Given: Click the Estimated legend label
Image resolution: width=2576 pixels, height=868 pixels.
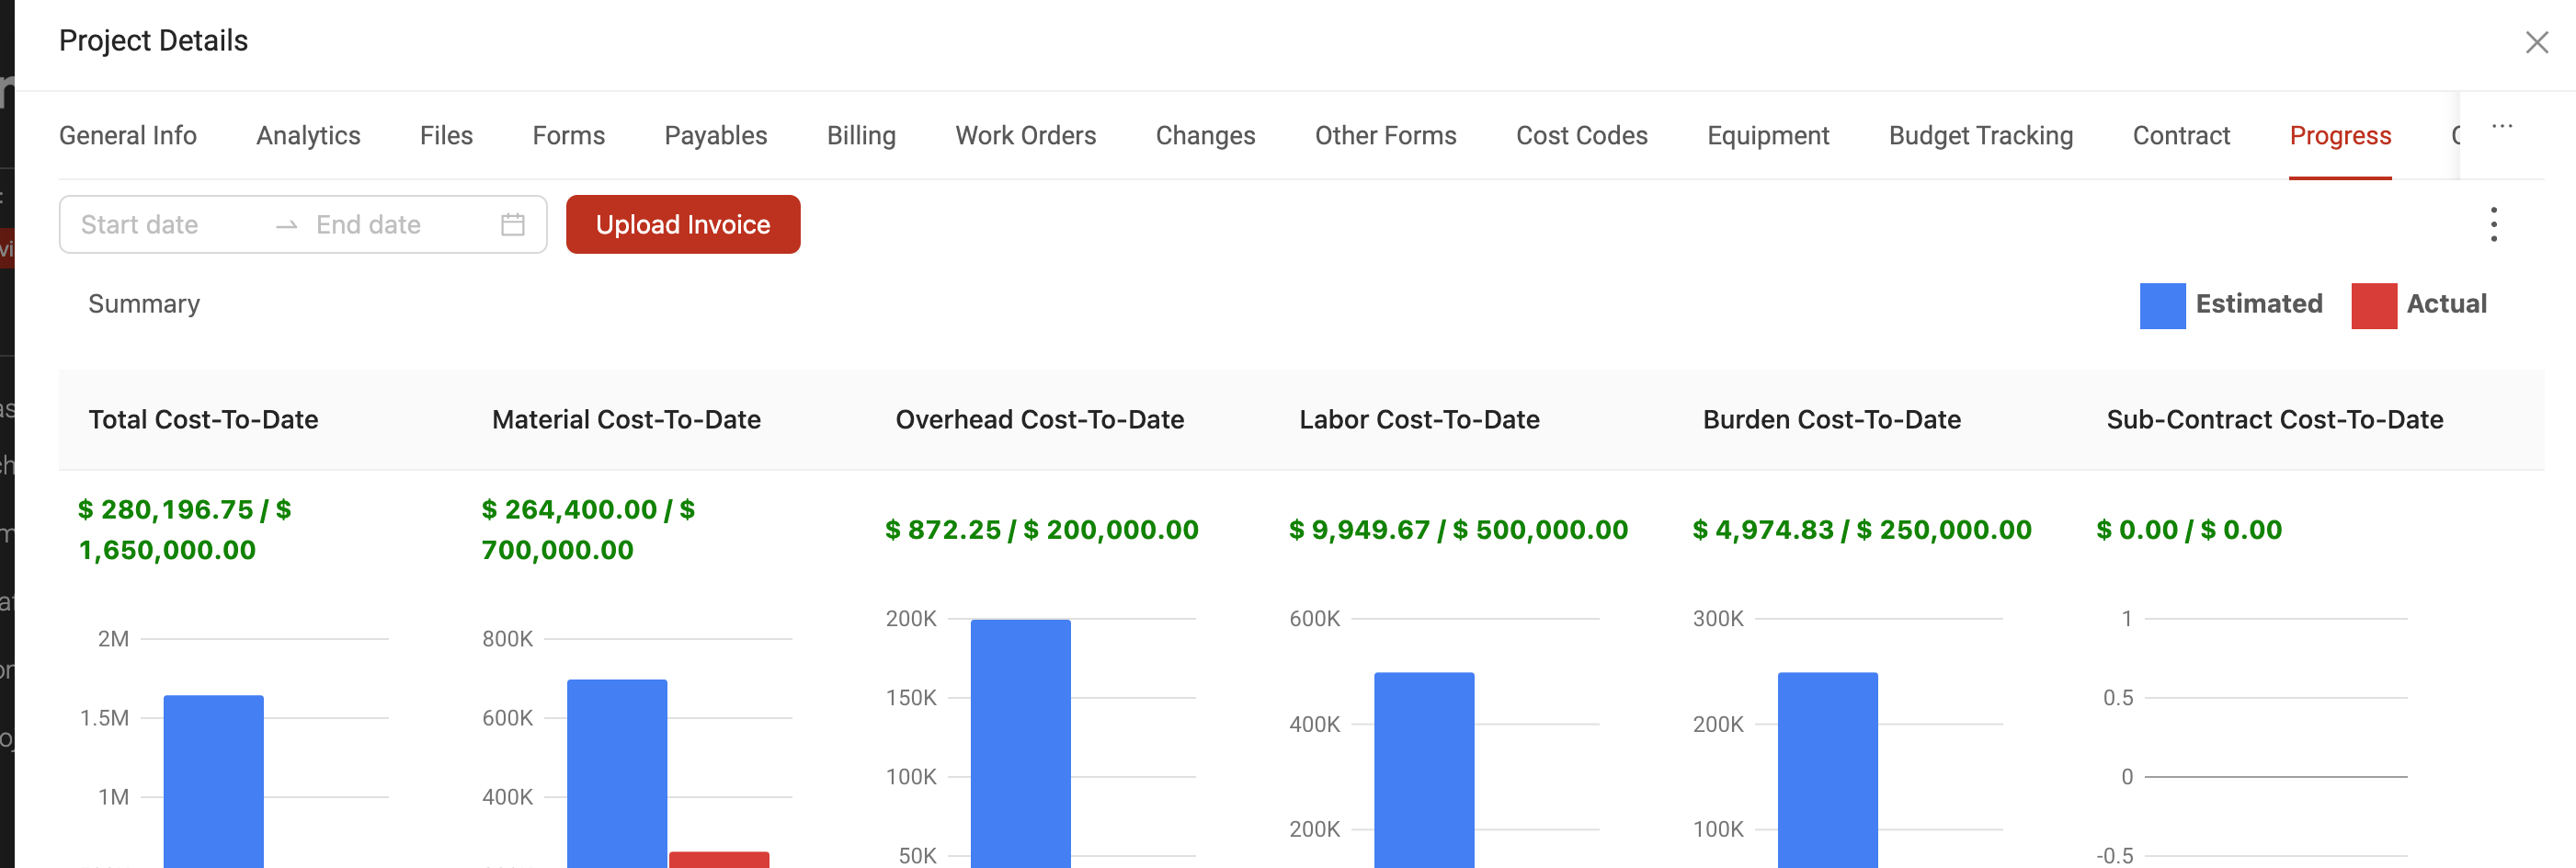Looking at the screenshot, I should [2258, 304].
